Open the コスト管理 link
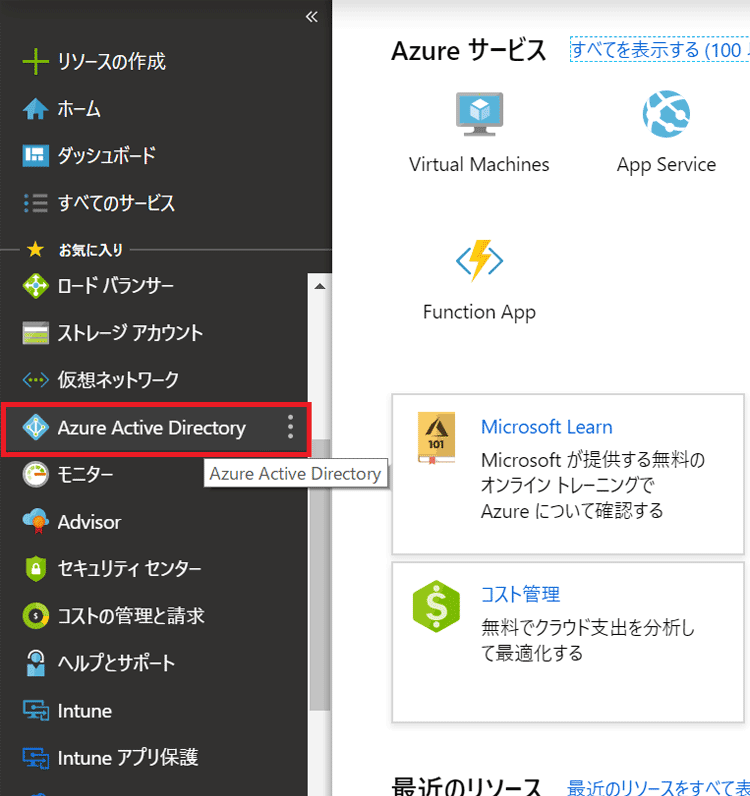Screen dimensions: 750x796 tap(520, 594)
